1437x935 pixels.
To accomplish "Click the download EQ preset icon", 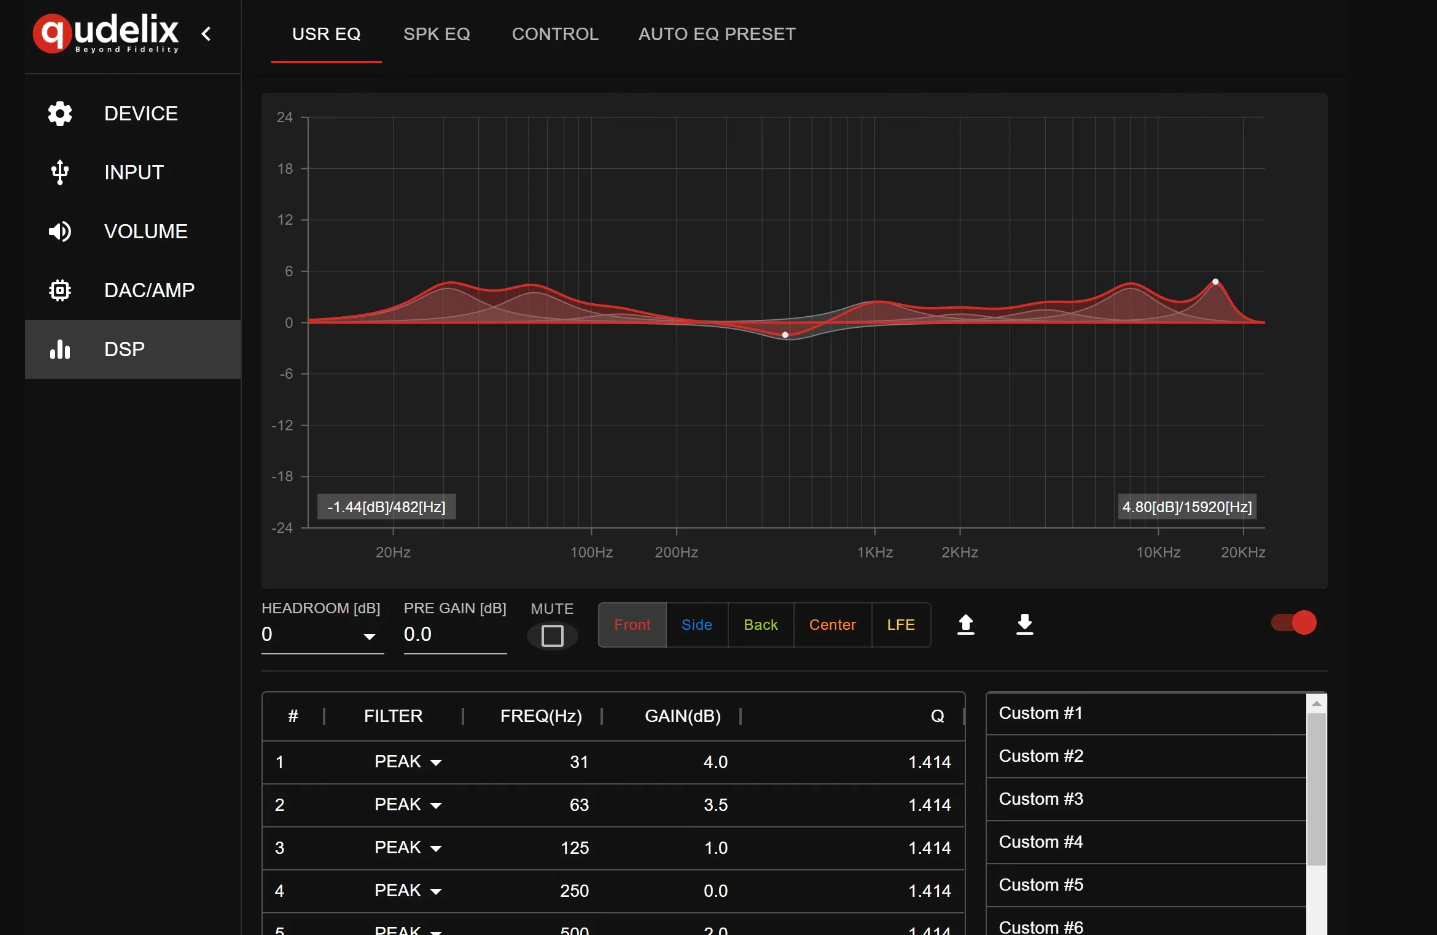I will tap(1025, 625).
